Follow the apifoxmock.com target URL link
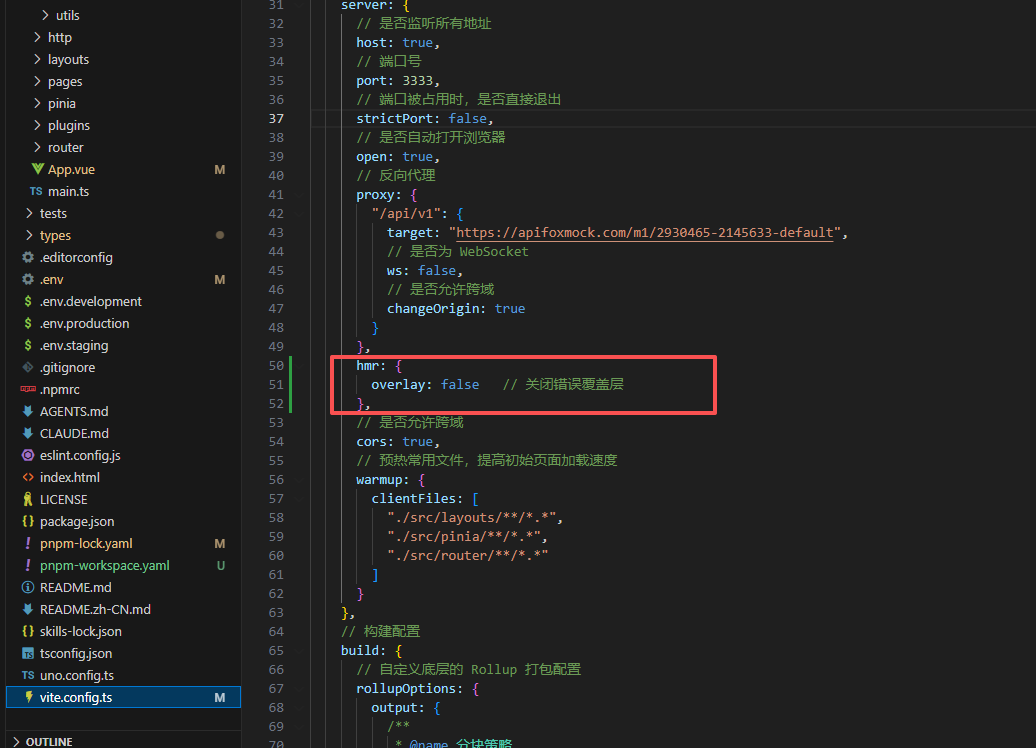1036x748 pixels. 644,233
